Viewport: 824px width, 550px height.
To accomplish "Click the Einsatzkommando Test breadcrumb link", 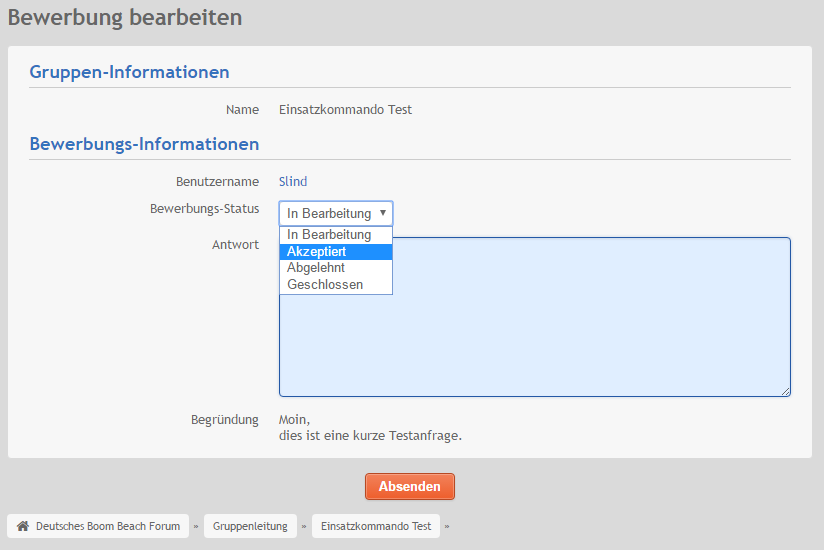I will [376, 526].
